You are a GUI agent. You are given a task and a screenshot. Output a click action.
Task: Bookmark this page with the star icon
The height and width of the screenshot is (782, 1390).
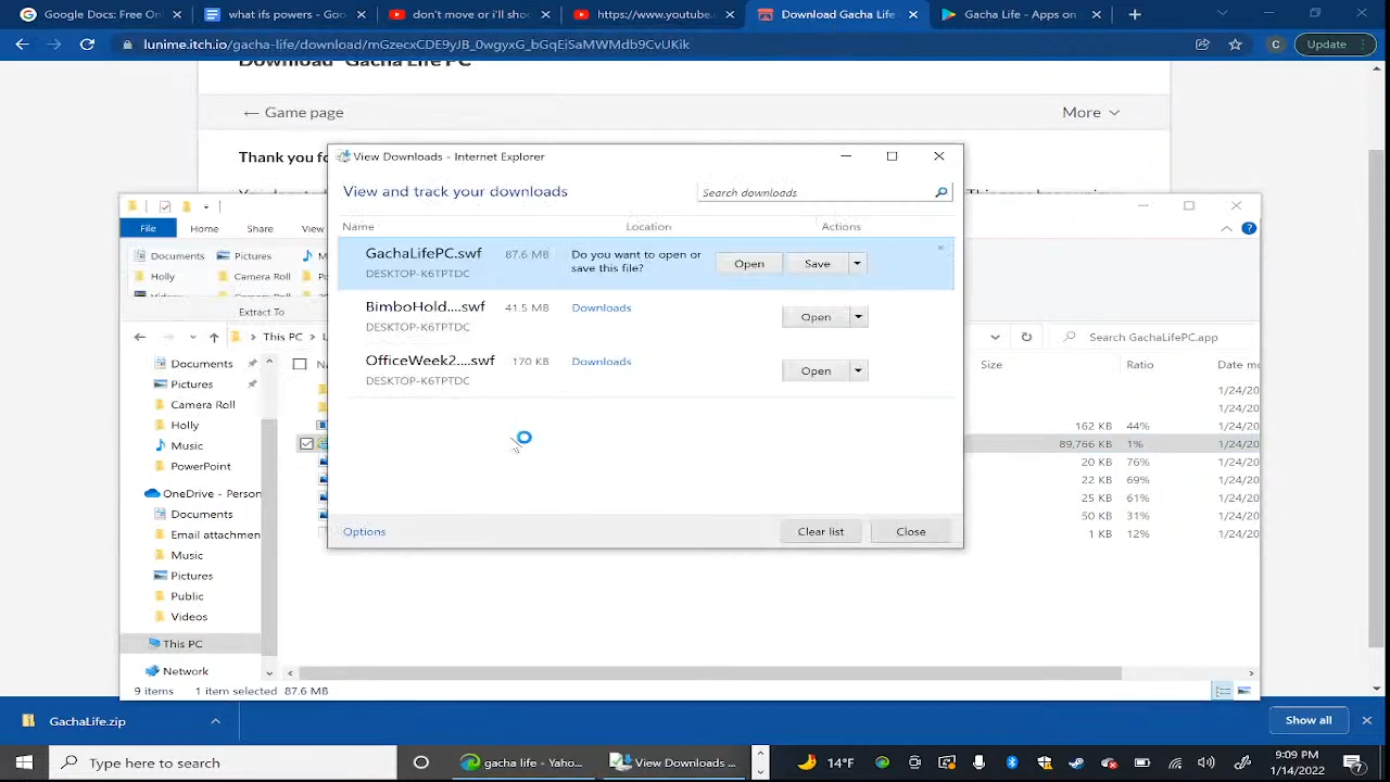[x=1235, y=44]
